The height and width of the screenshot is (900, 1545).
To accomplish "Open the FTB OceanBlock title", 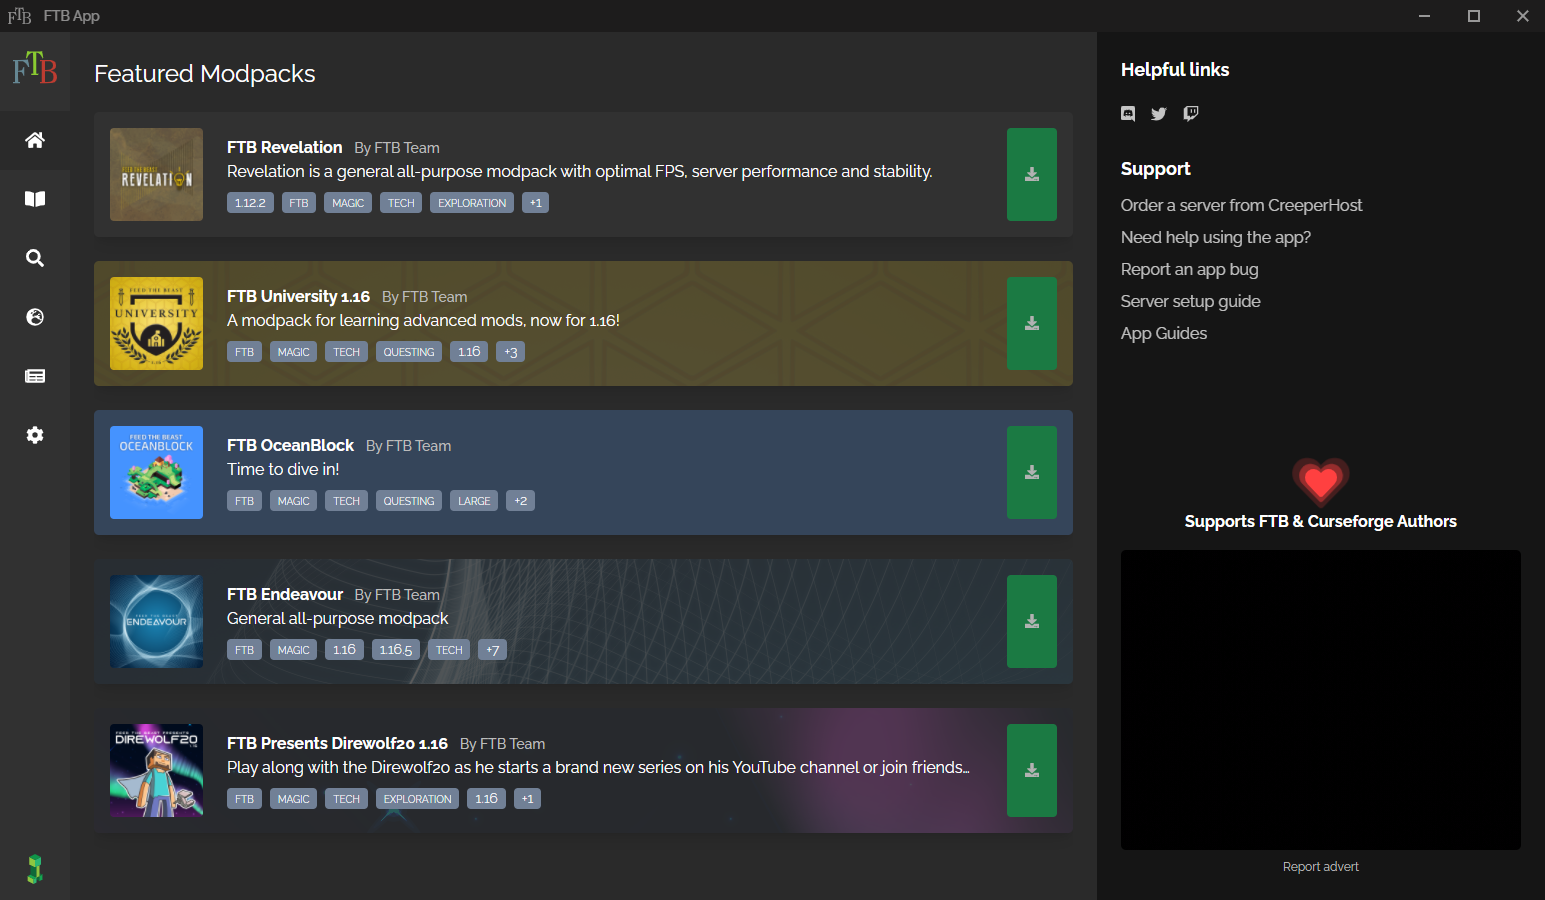I will click(x=290, y=445).
